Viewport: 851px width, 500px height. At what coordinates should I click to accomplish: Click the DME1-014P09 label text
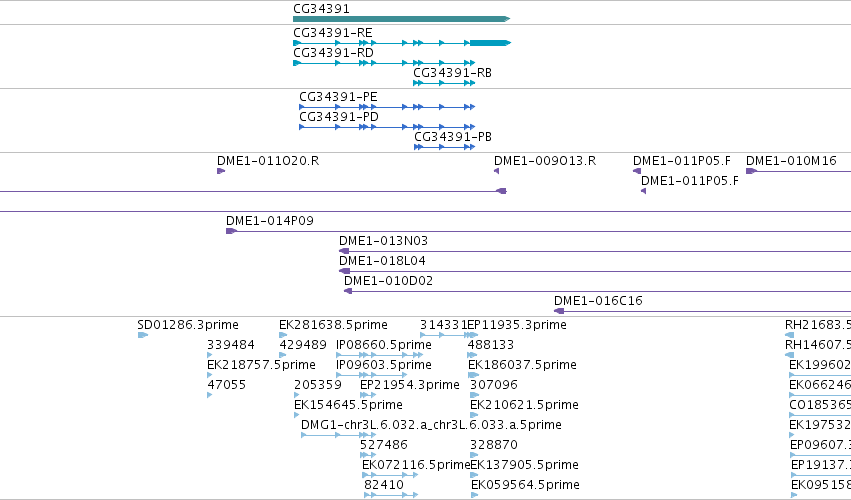(x=270, y=221)
